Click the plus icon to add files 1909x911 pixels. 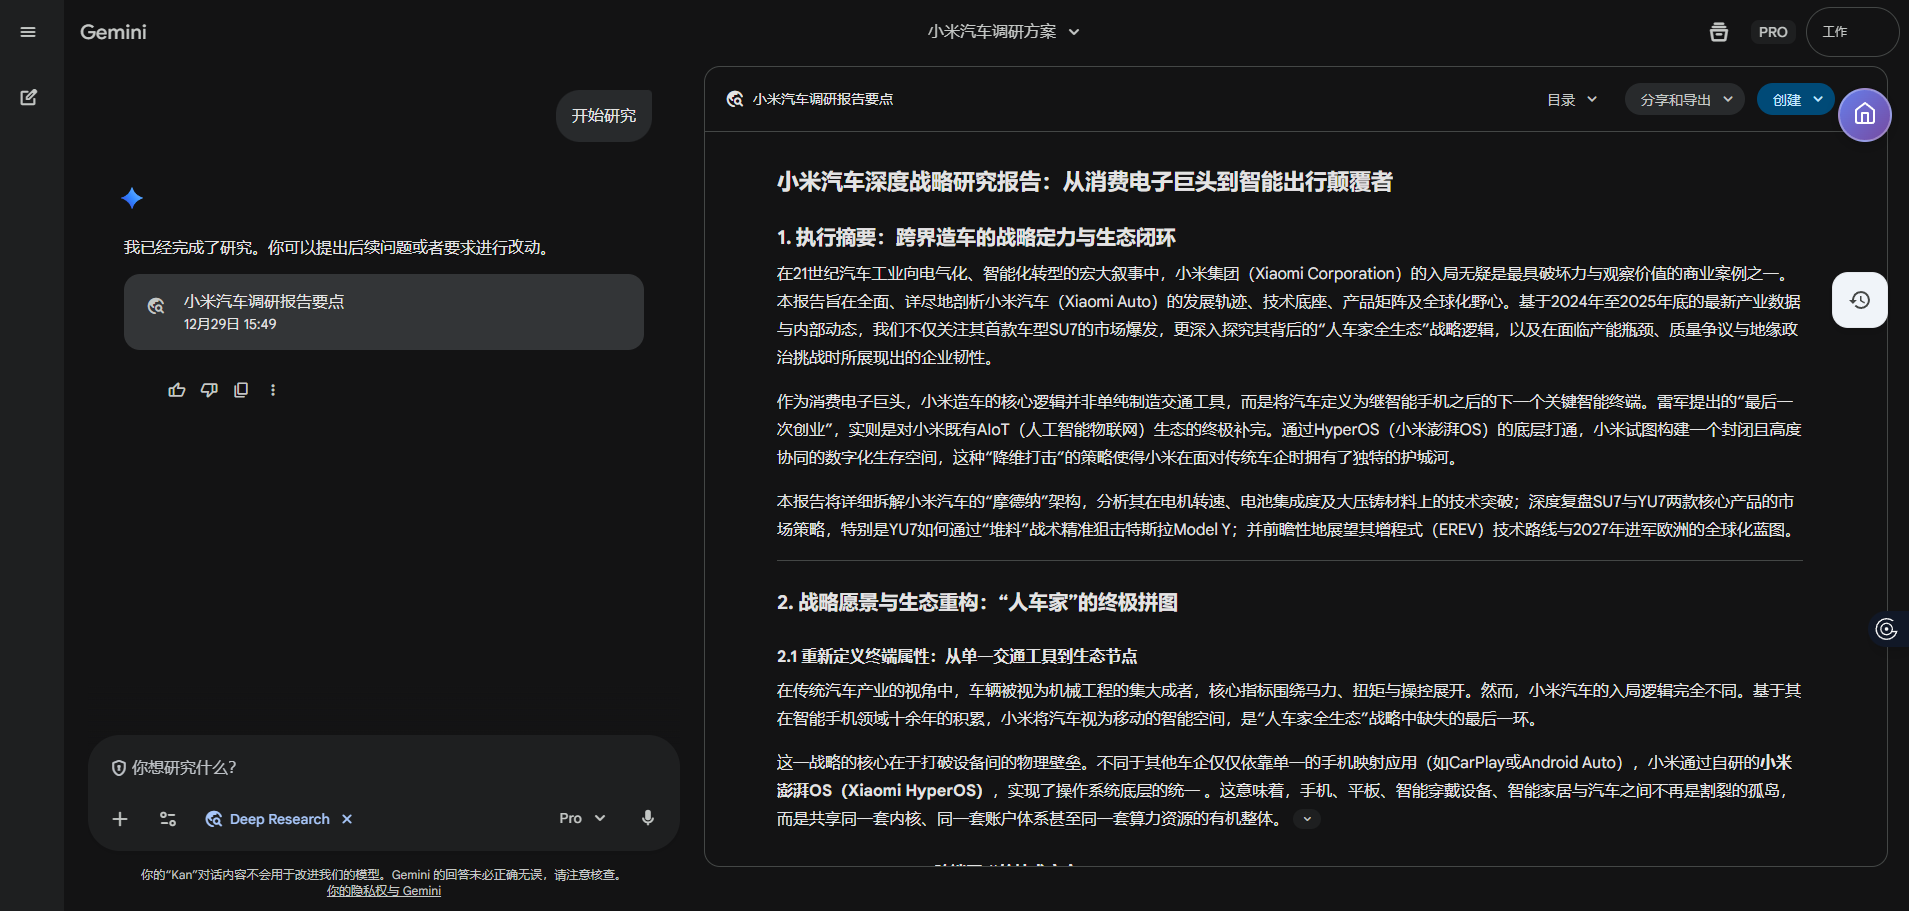pyautogui.click(x=120, y=819)
